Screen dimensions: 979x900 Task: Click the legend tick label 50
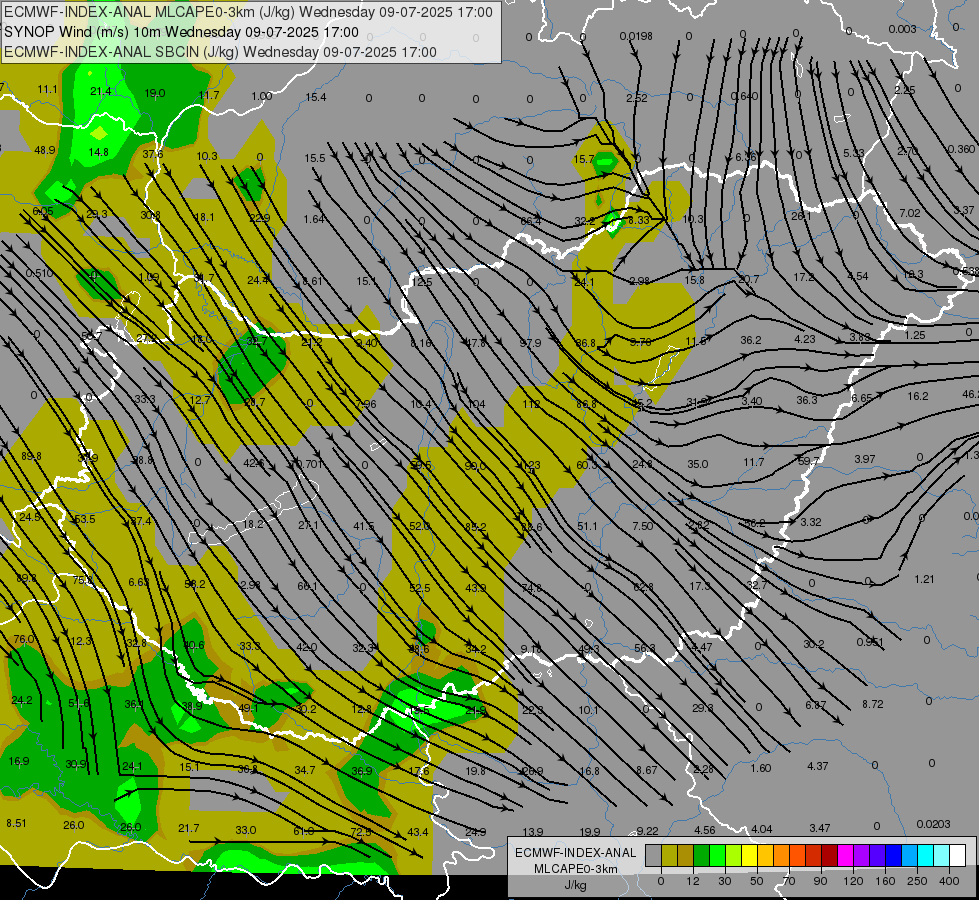tap(756, 881)
